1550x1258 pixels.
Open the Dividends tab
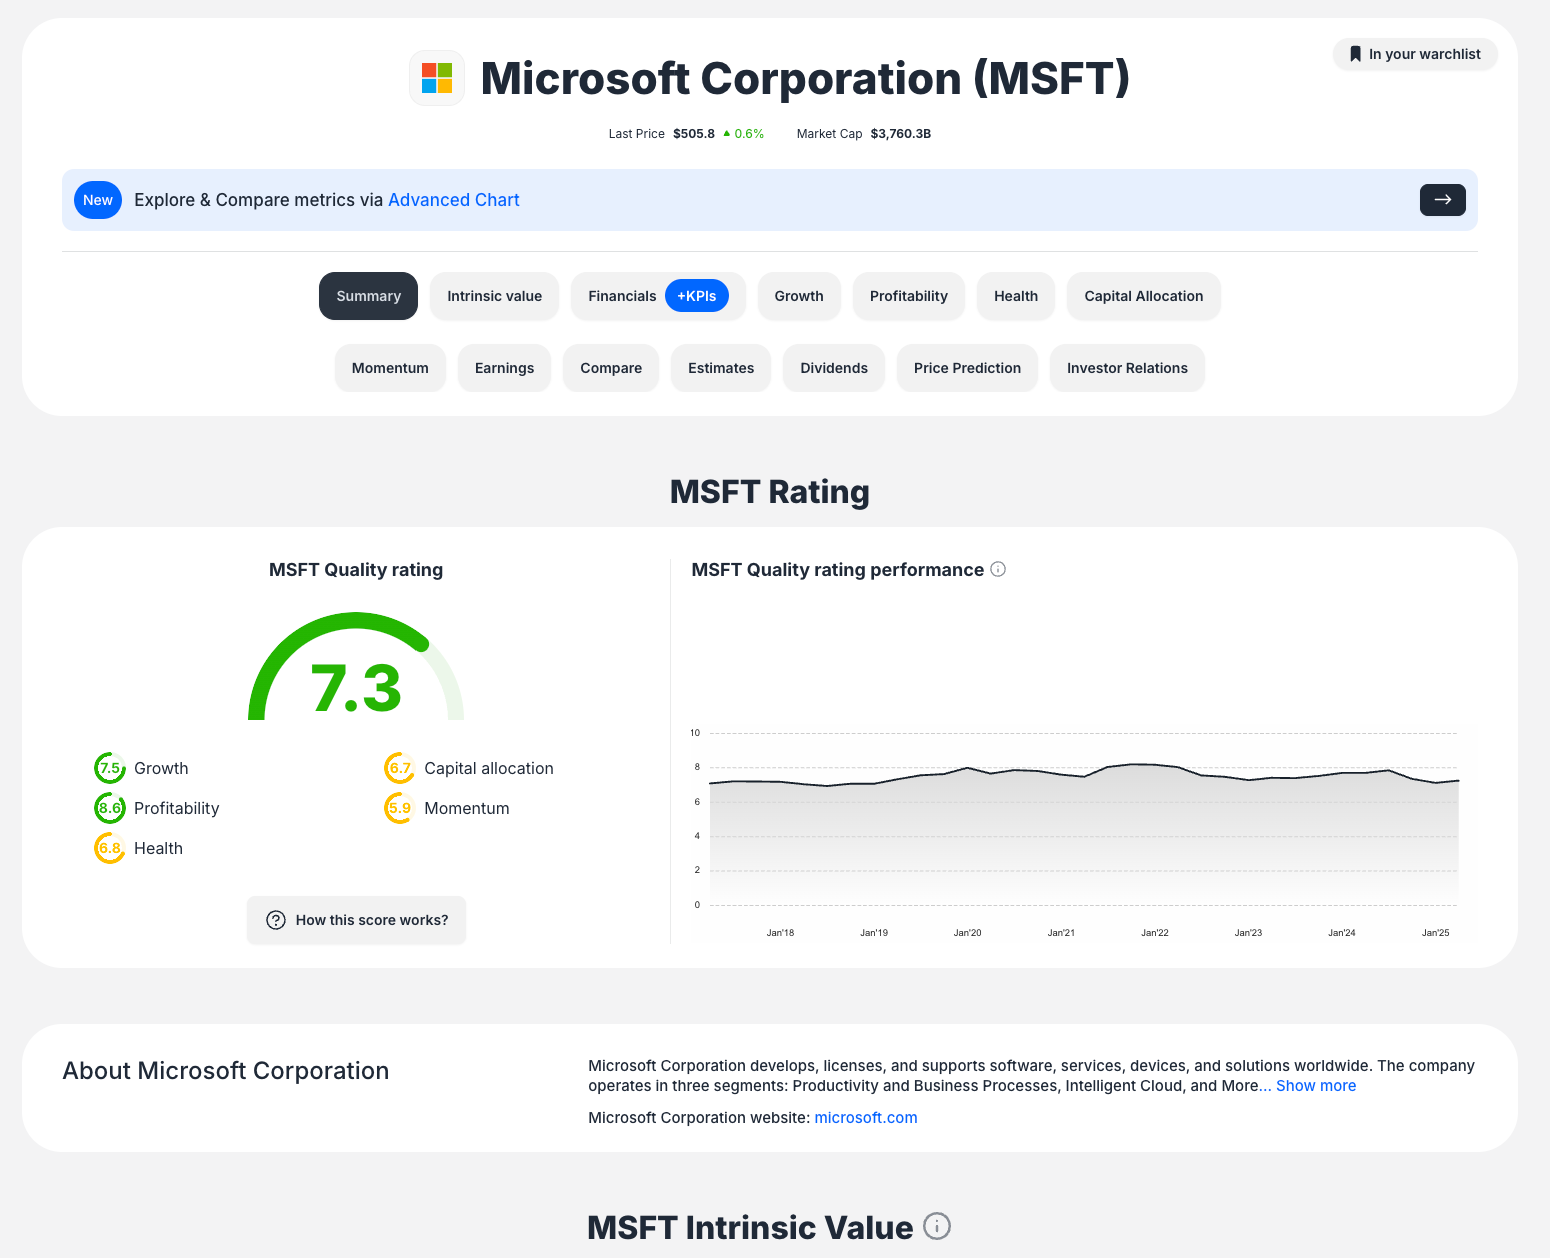tap(834, 368)
